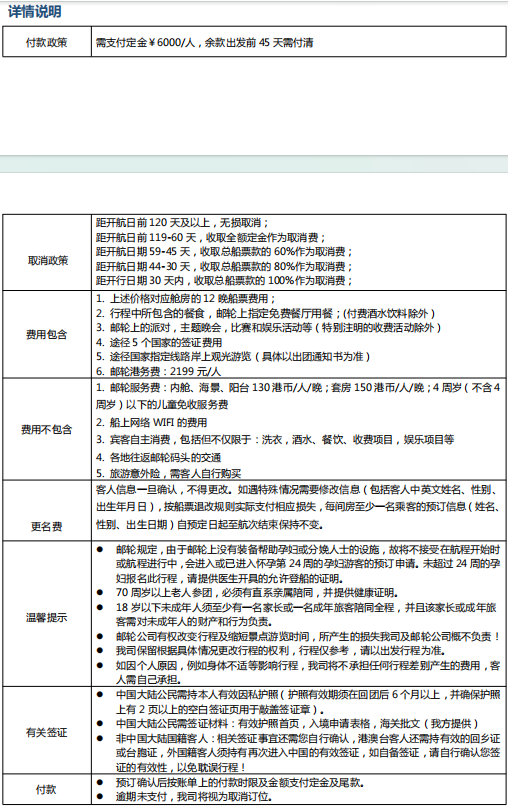Image resolution: width=508 pixels, height=810 pixels.
Task: Select the 更名费 row label
Action: [x=47, y=526]
